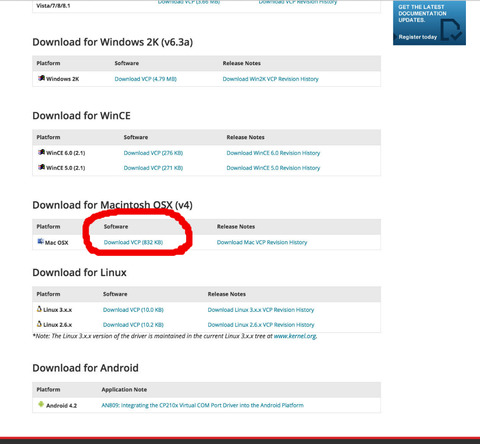
Task: Open Linux 3.x.x VCP Revision History
Action: point(261,310)
